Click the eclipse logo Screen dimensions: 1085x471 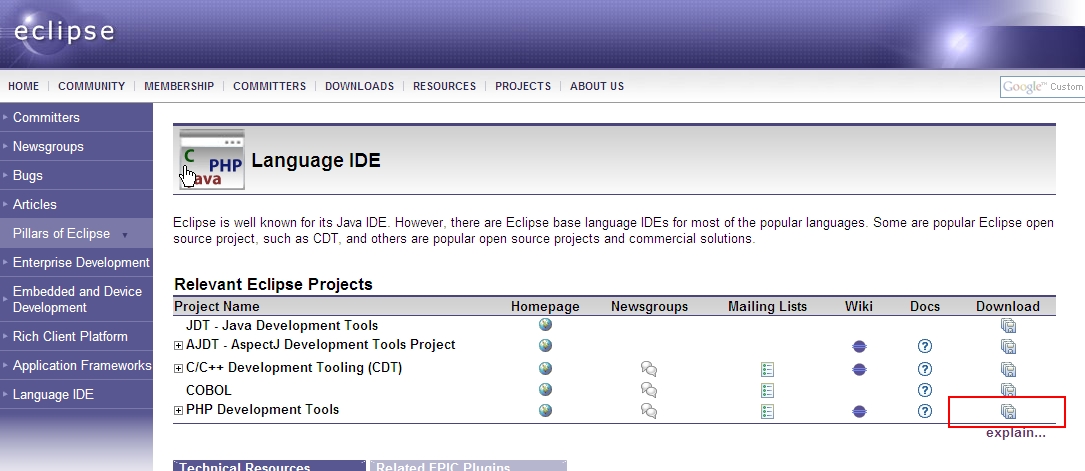(63, 32)
